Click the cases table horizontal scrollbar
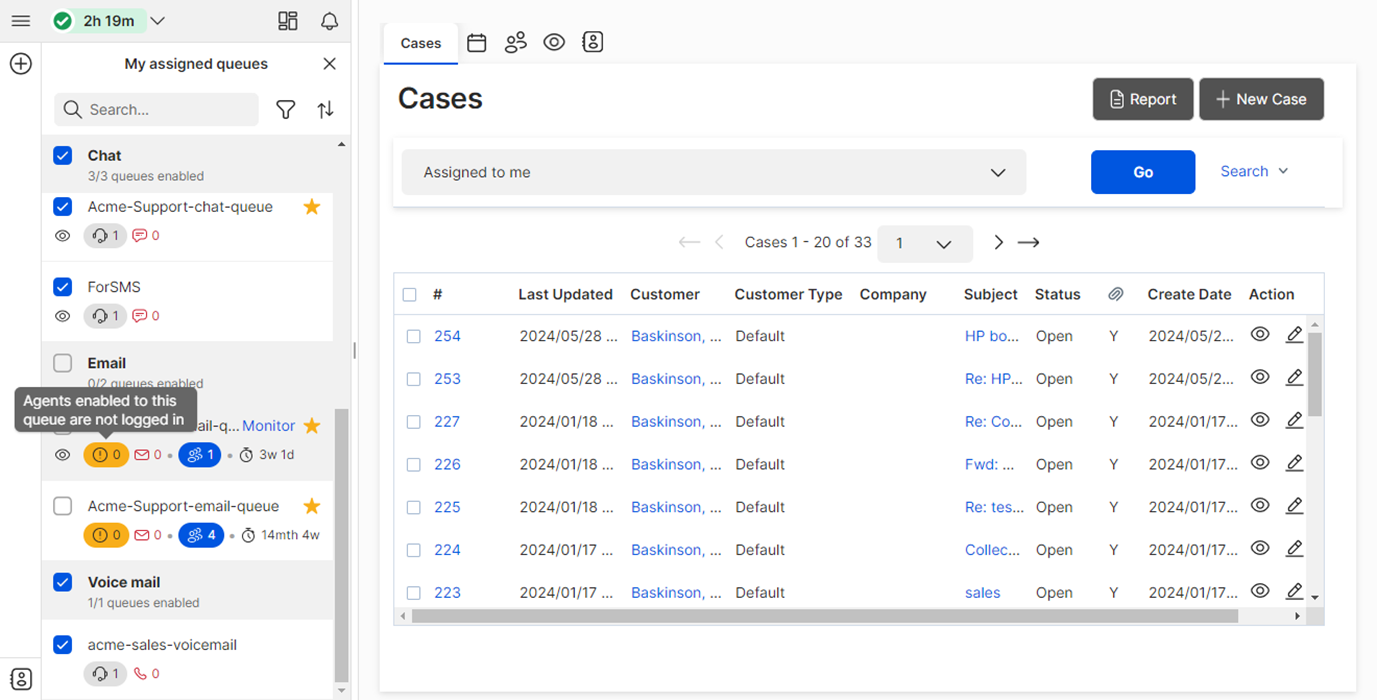This screenshot has width=1377, height=700. click(825, 616)
